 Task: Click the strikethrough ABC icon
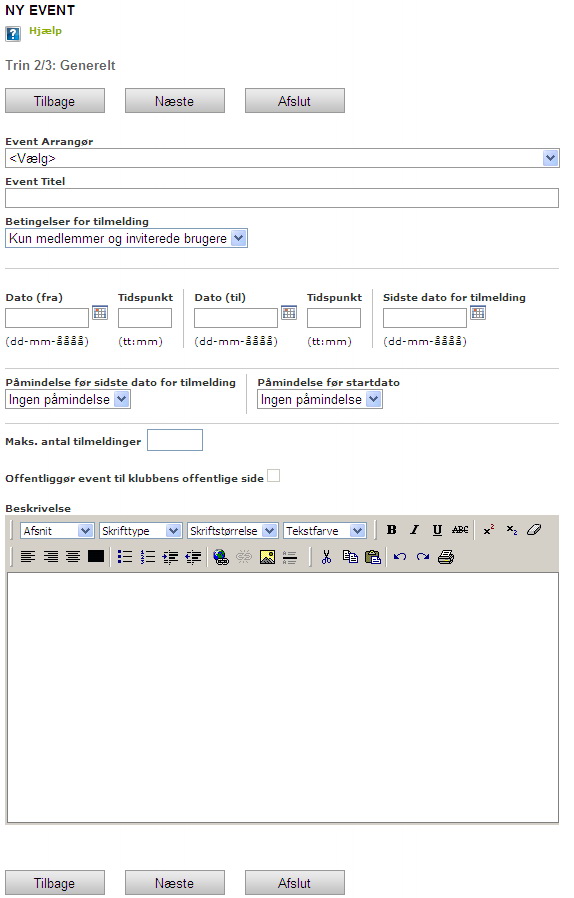460,530
